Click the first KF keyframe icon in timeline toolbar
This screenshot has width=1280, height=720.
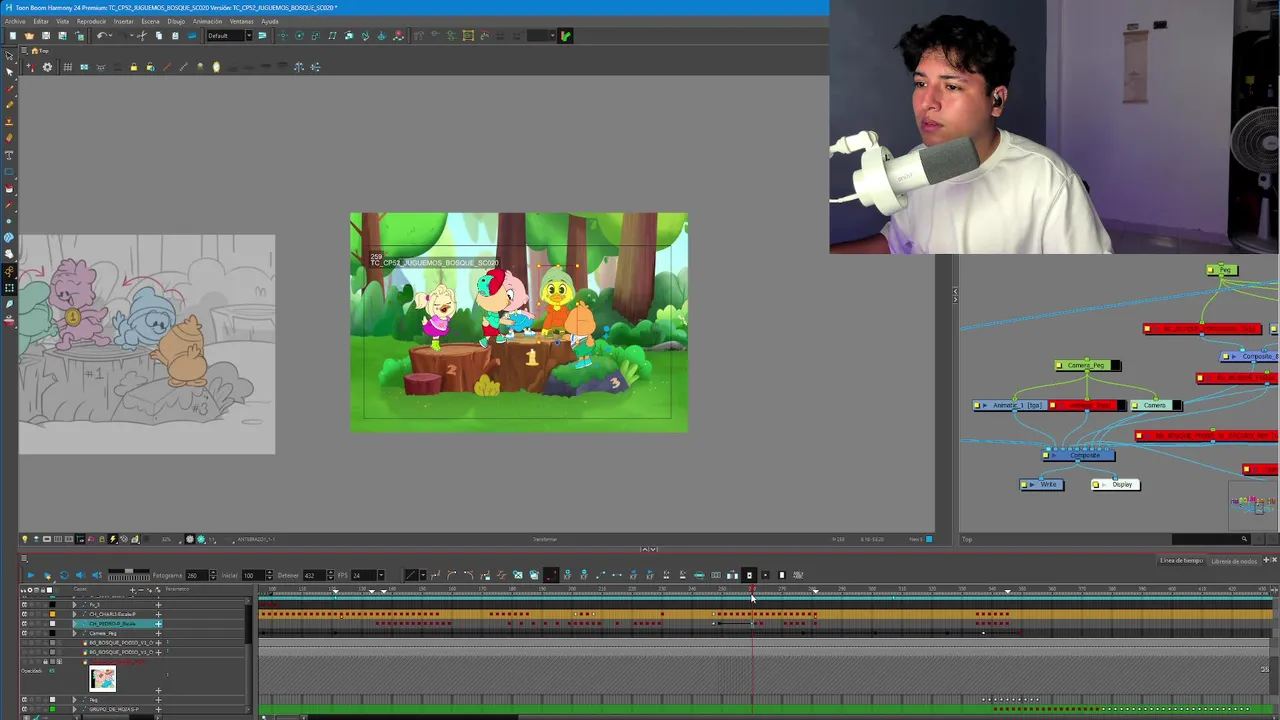point(568,575)
